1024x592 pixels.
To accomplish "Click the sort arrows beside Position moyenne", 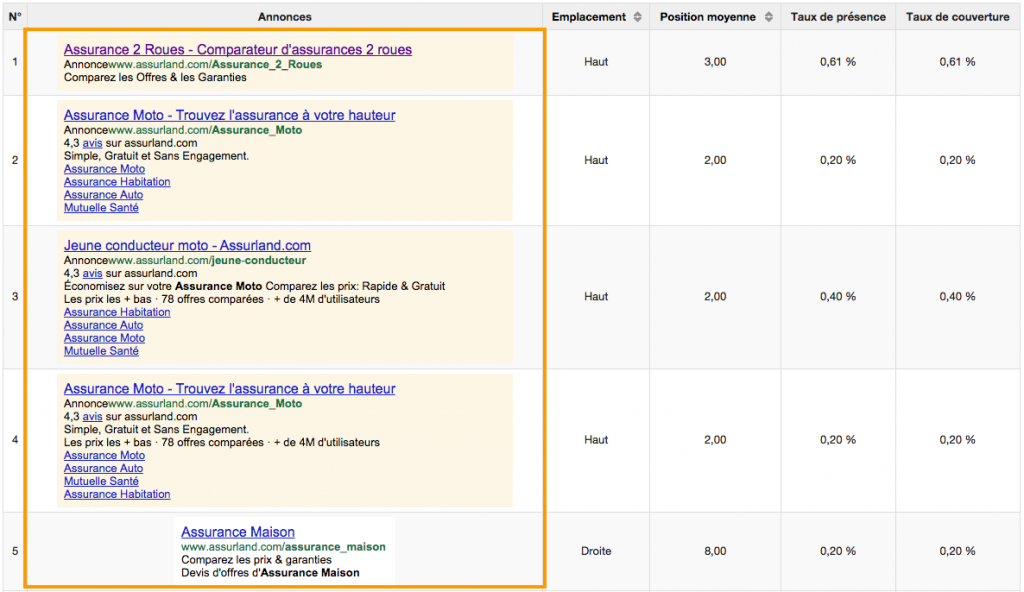I will click(x=769, y=17).
